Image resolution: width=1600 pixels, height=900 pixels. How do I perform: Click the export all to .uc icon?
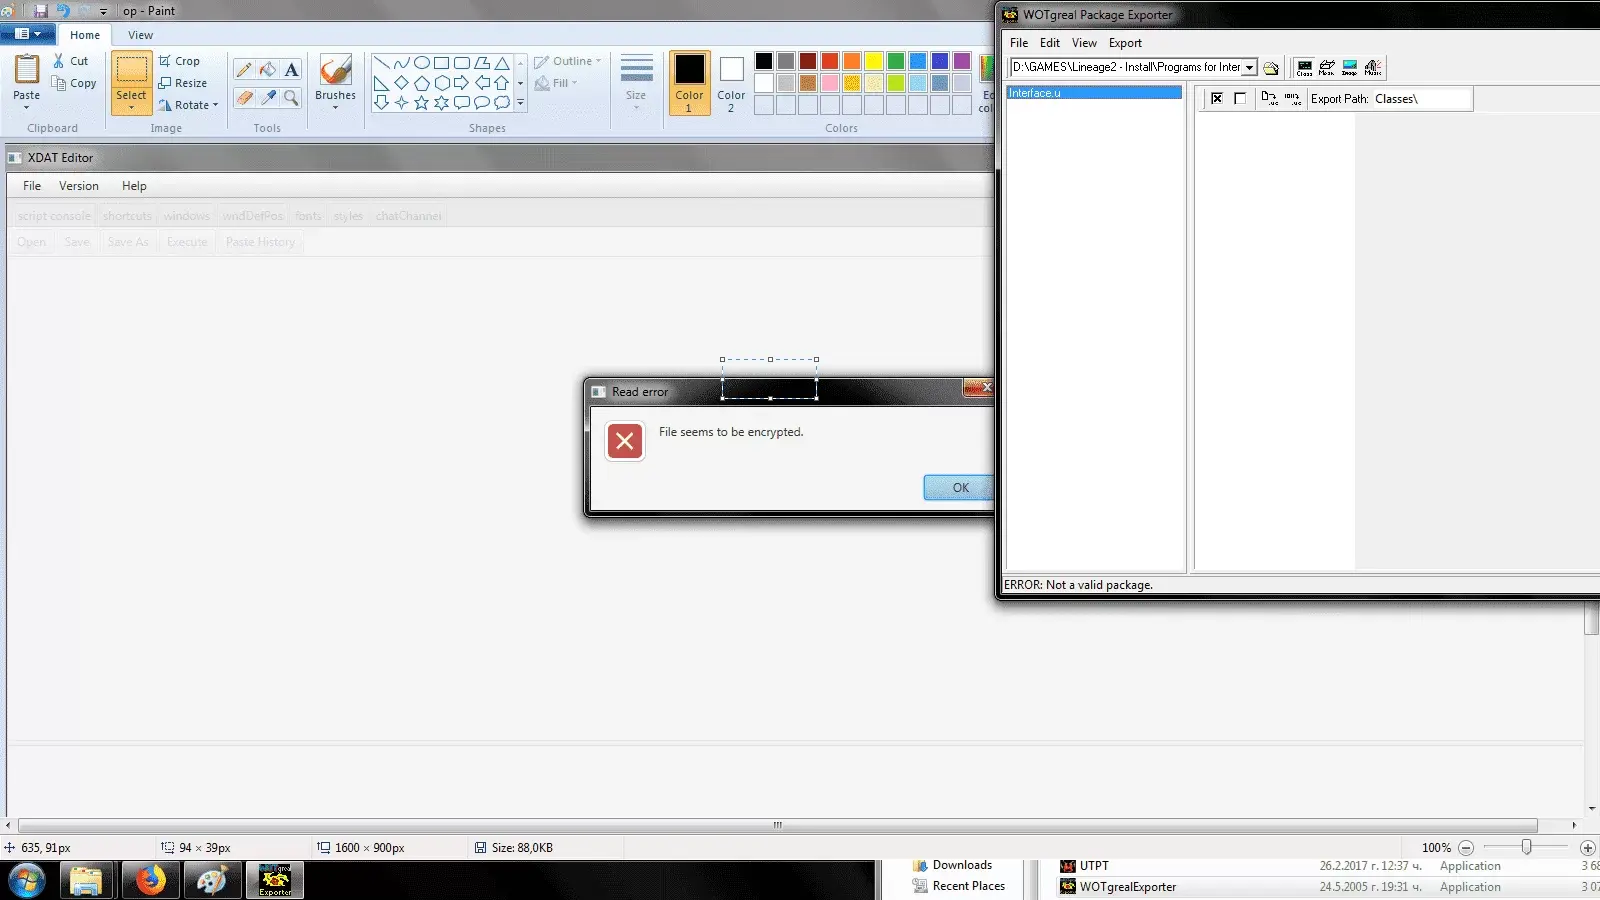click(1293, 98)
